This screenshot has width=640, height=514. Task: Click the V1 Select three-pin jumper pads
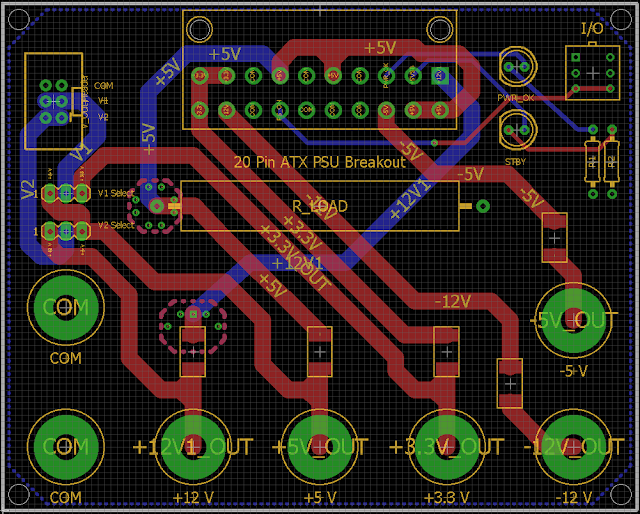click(66, 193)
